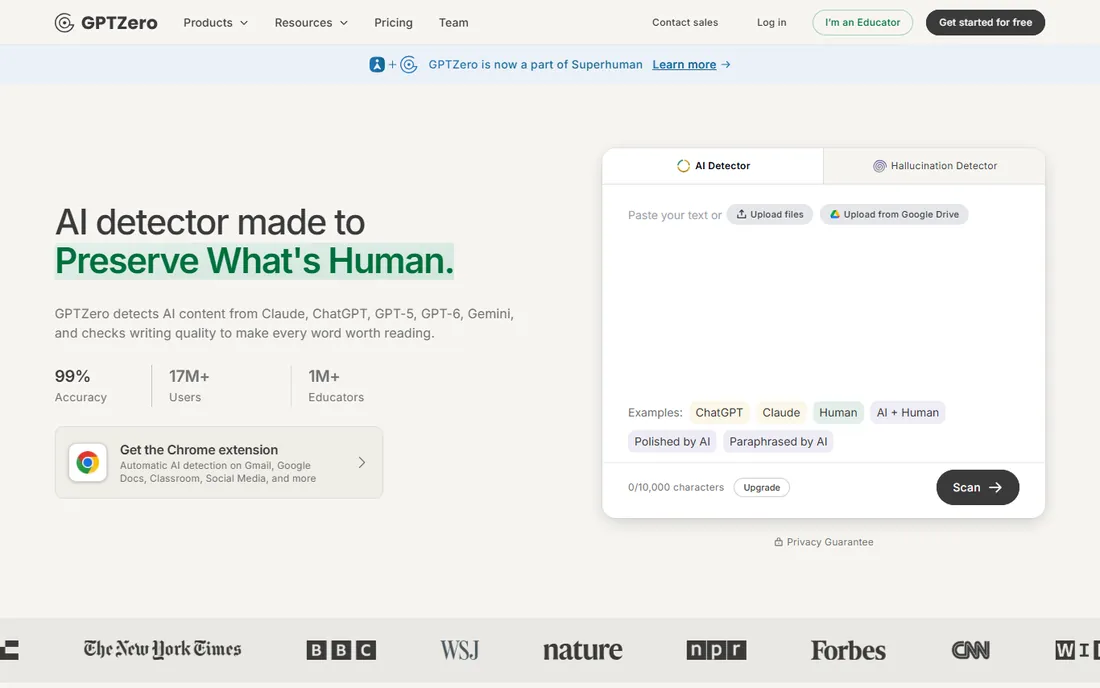Click the Upgrade button

click(x=761, y=487)
